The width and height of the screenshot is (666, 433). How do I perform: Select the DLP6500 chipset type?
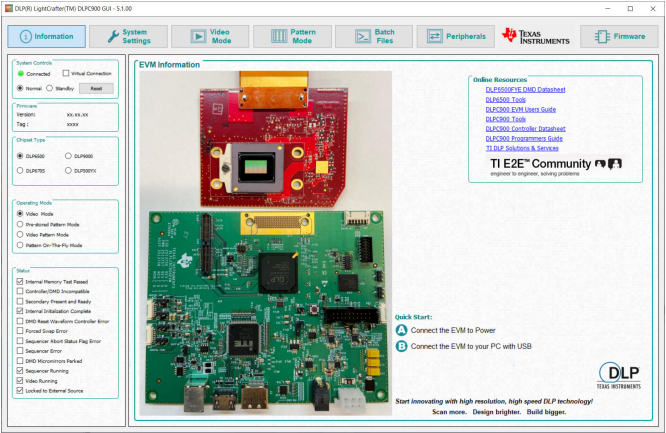[x=20, y=156]
